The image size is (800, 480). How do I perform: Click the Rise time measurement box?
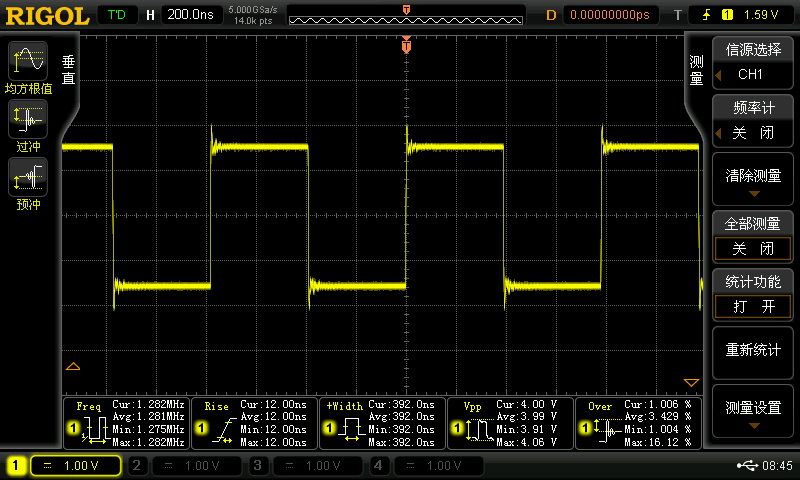tap(254, 424)
